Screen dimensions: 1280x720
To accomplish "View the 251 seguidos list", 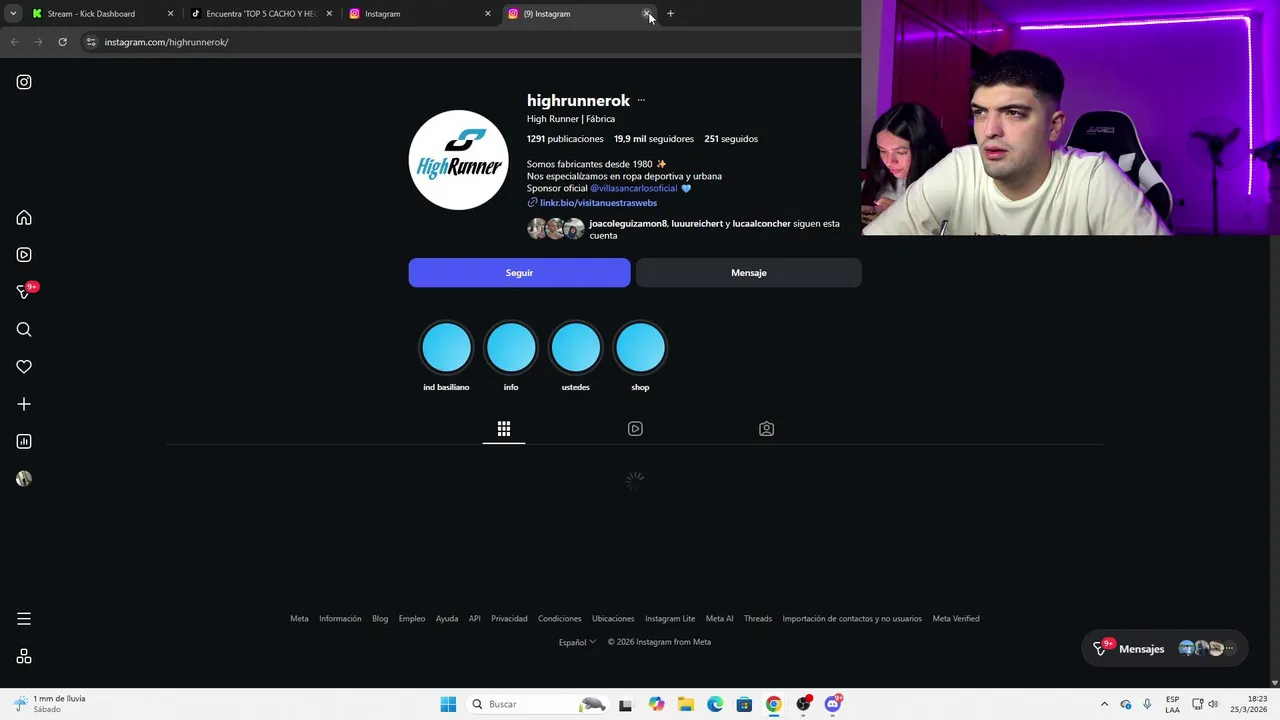I will point(731,139).
